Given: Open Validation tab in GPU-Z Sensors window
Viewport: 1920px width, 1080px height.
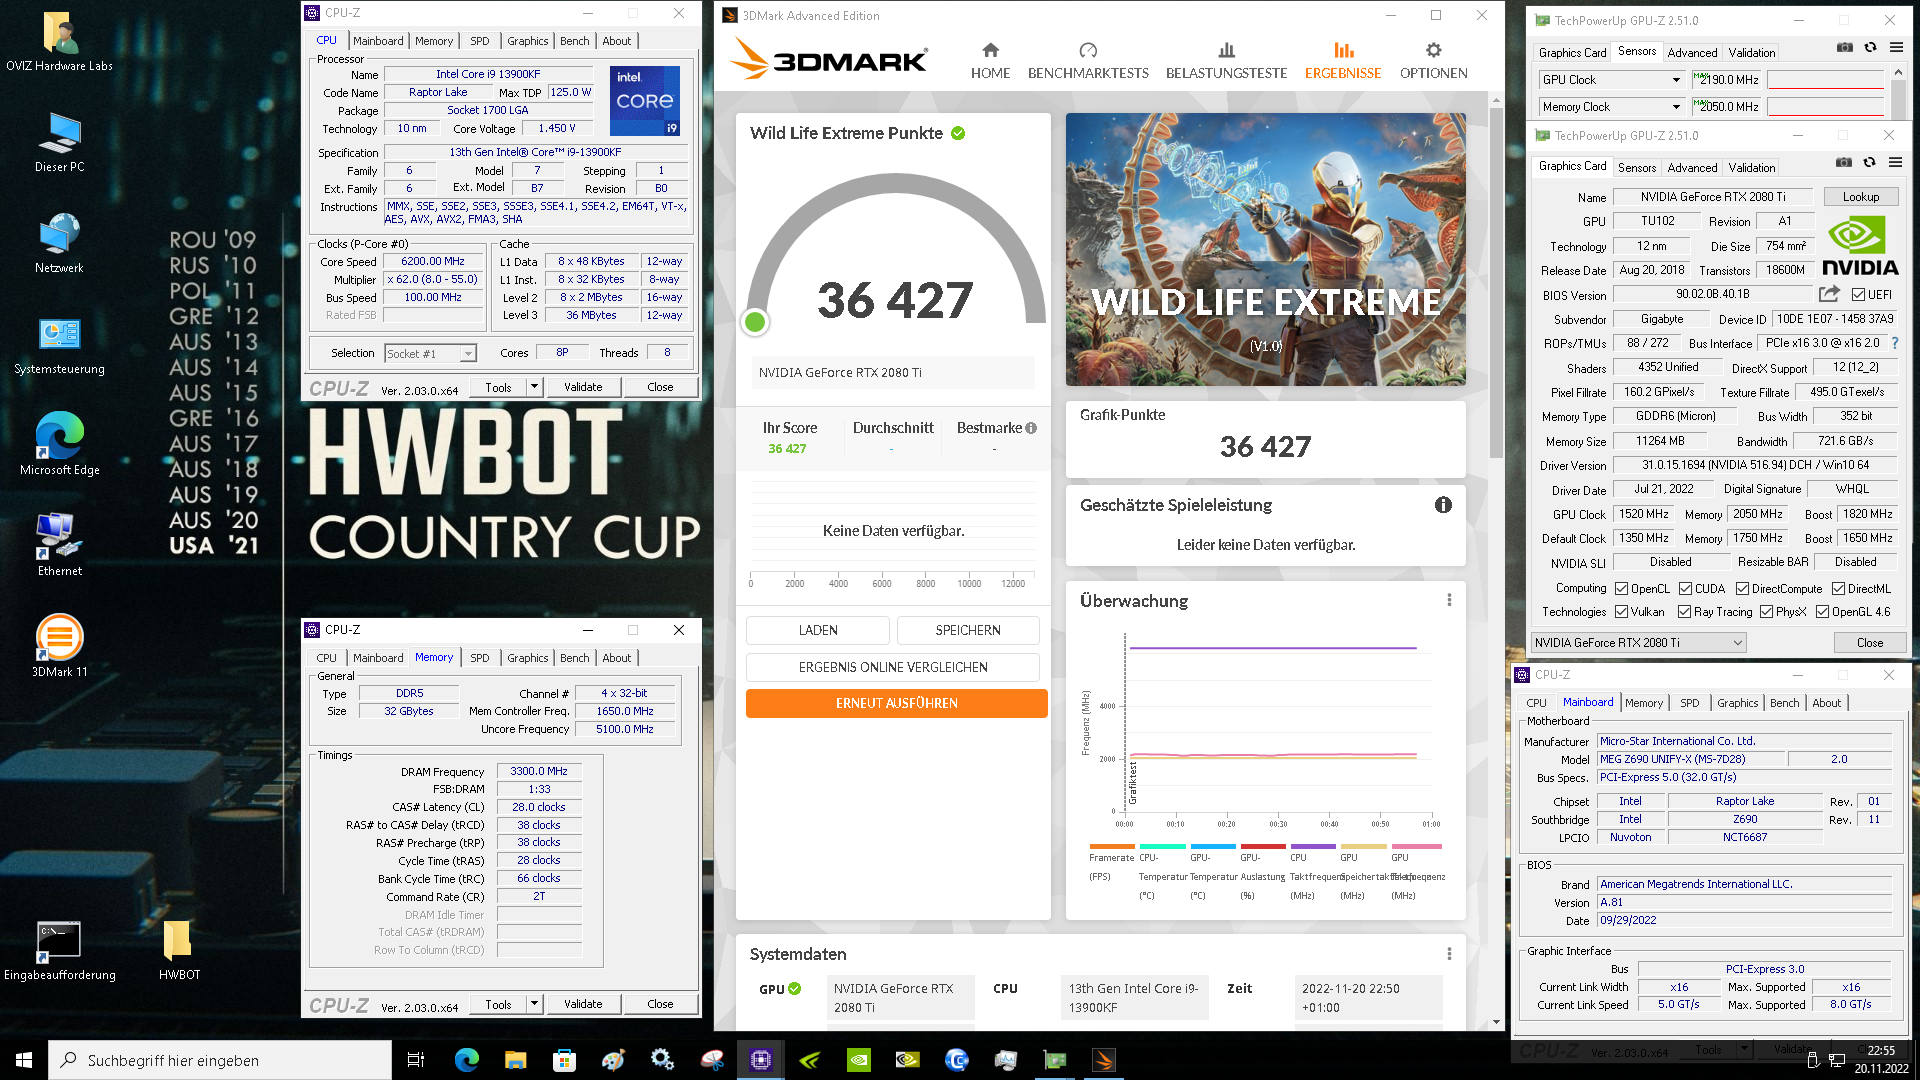Looking at the screenshot, I should click(x=1752, y=53).
